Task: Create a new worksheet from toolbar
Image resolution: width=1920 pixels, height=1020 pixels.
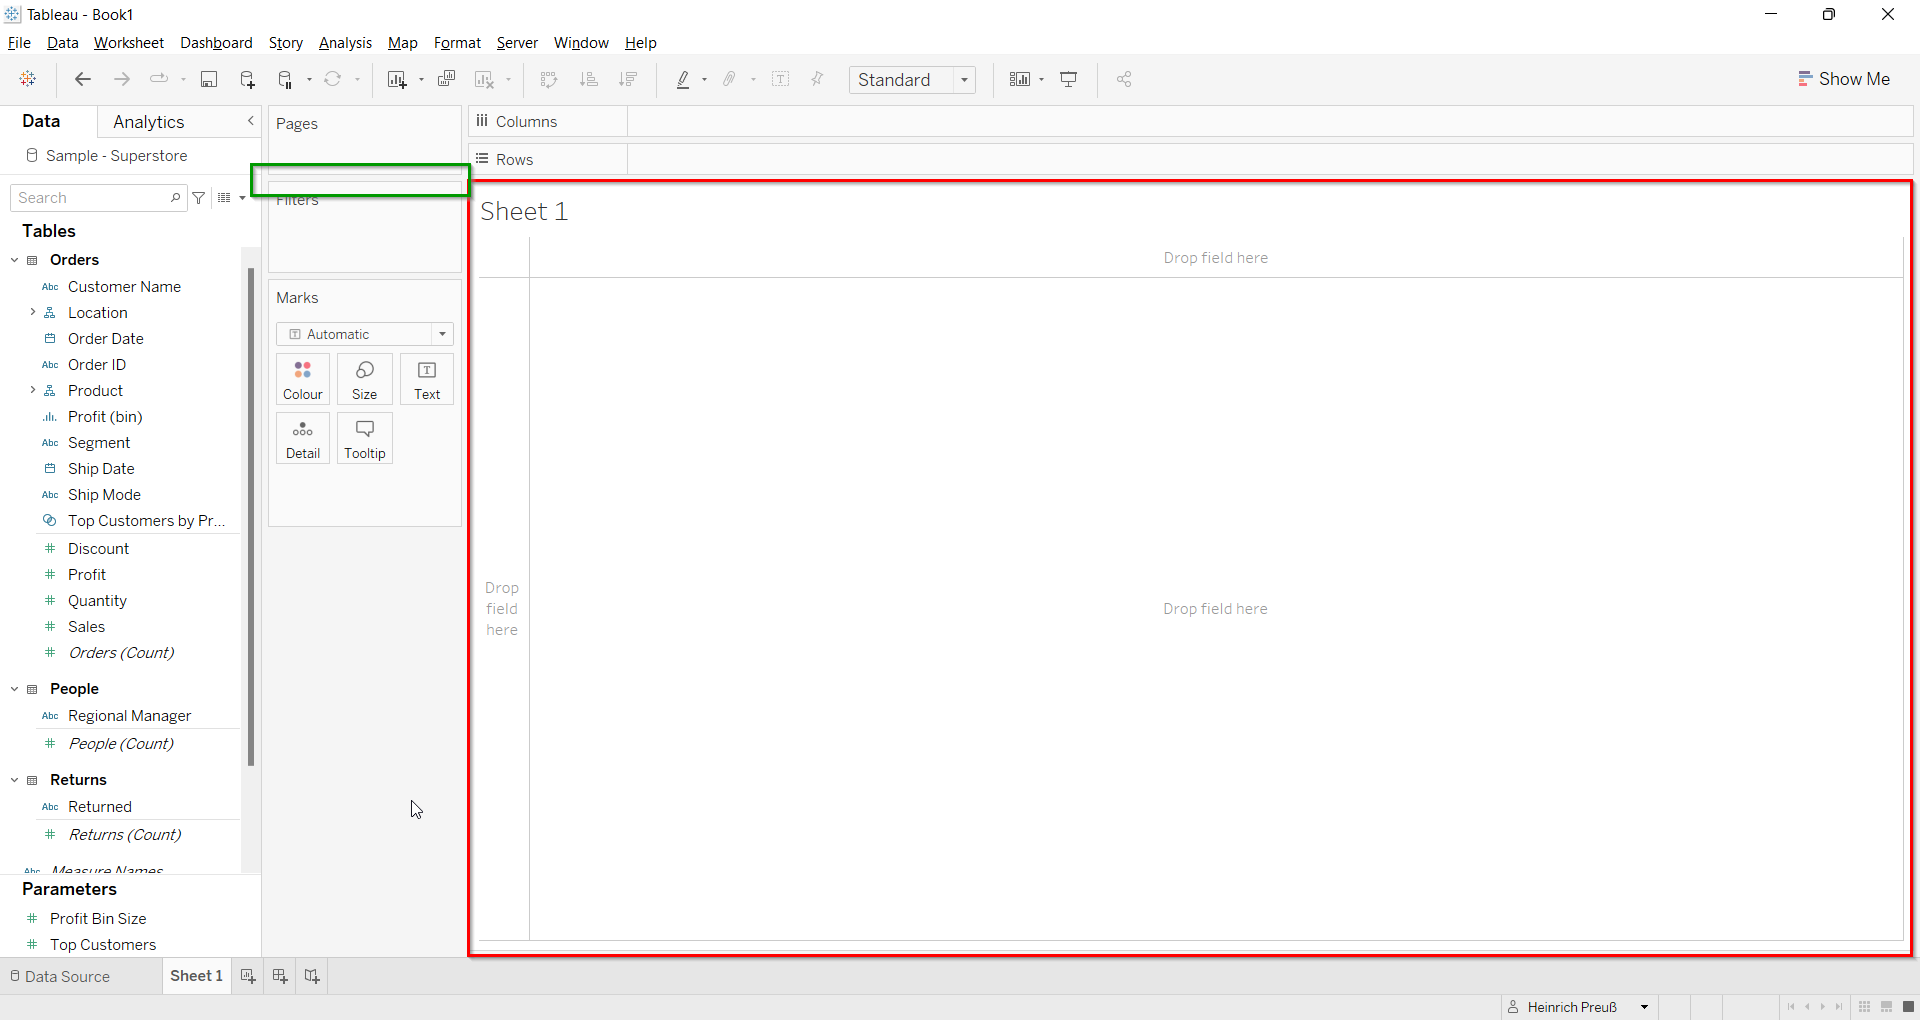Action: click(397, 79)
